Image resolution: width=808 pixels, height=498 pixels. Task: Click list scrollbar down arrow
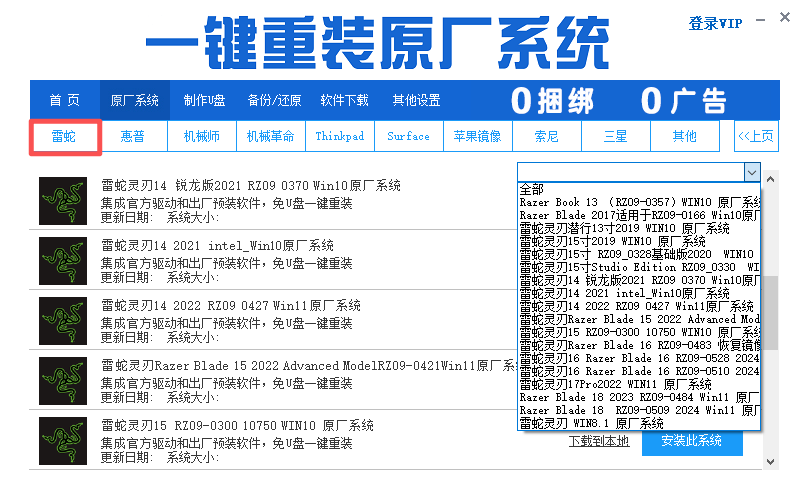[770, 462]
